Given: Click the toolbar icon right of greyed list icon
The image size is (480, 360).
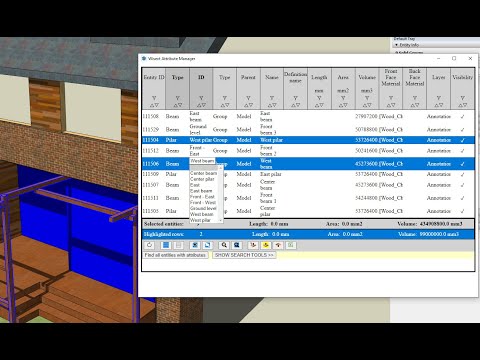Looking at the screenshot, I should tap(195, 245).
